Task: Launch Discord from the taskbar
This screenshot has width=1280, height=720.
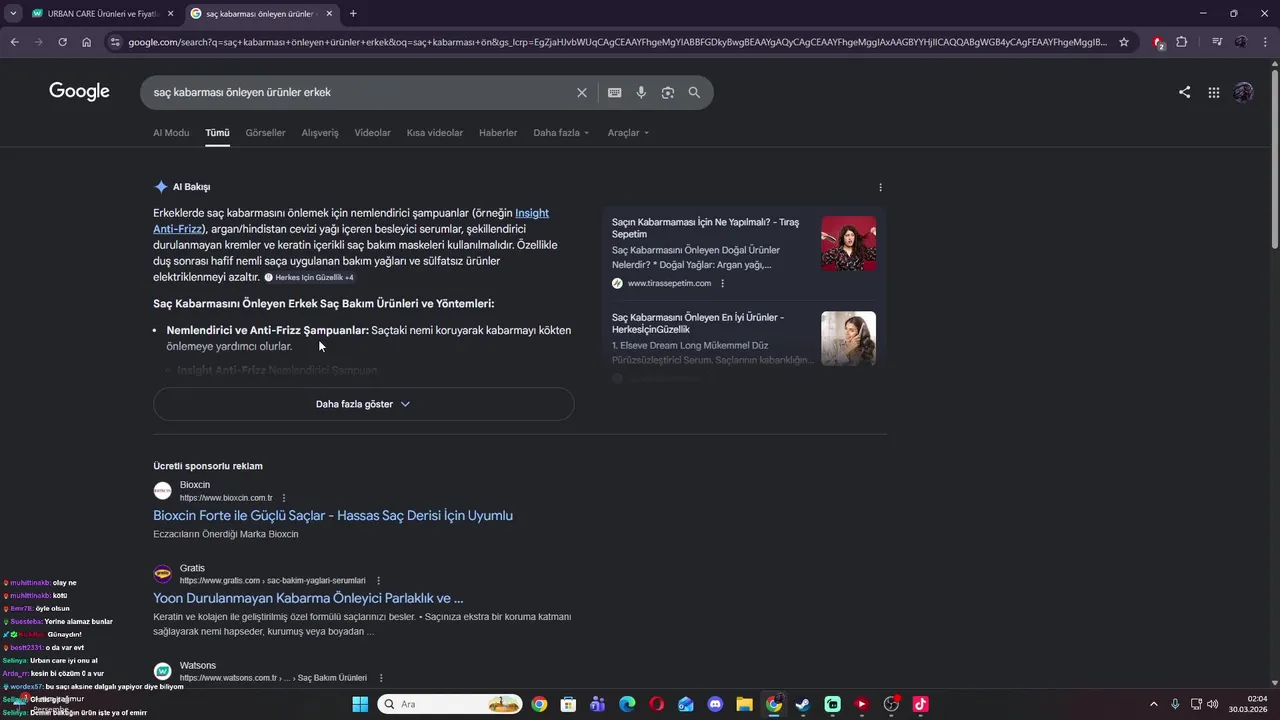Action: point(715,704)
